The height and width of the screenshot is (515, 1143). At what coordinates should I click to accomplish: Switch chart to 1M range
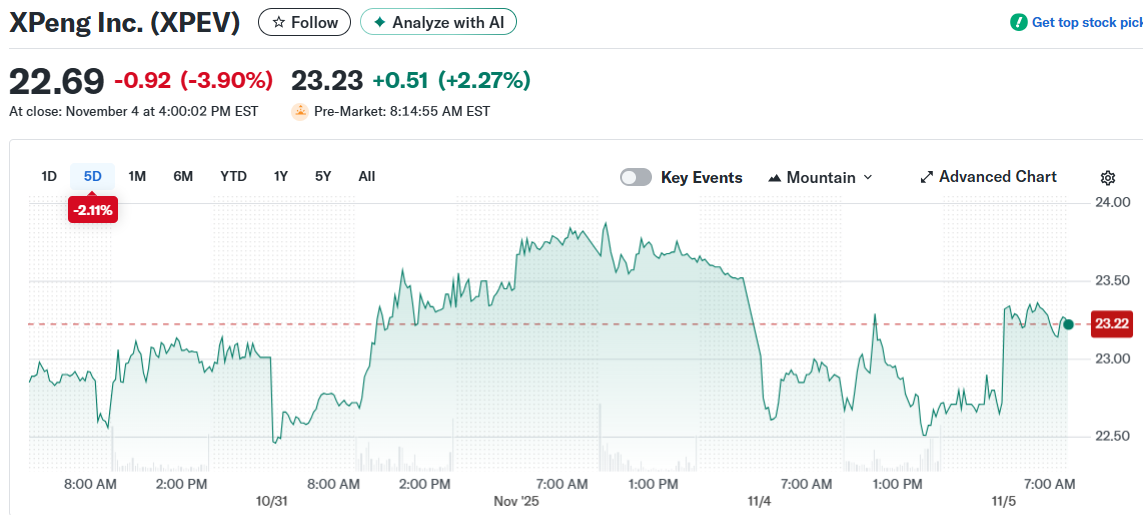point(138,176)
